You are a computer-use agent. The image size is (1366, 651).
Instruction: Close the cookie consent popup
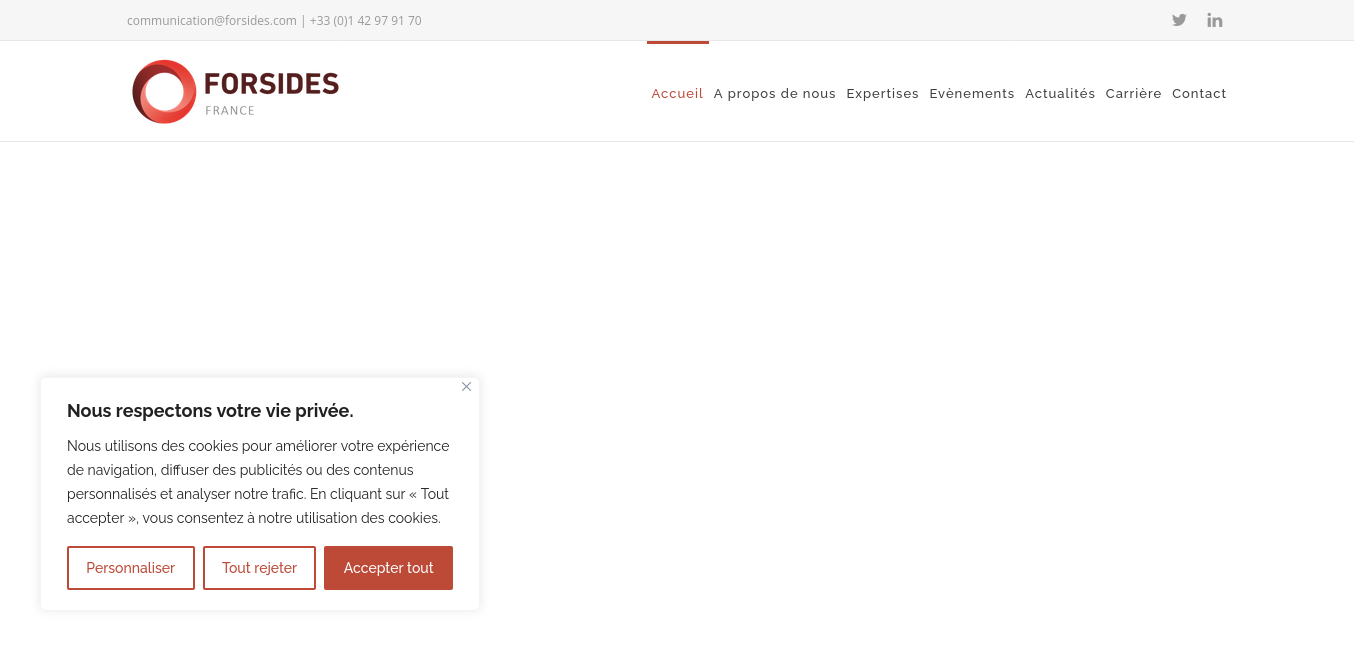click(466, 387)
